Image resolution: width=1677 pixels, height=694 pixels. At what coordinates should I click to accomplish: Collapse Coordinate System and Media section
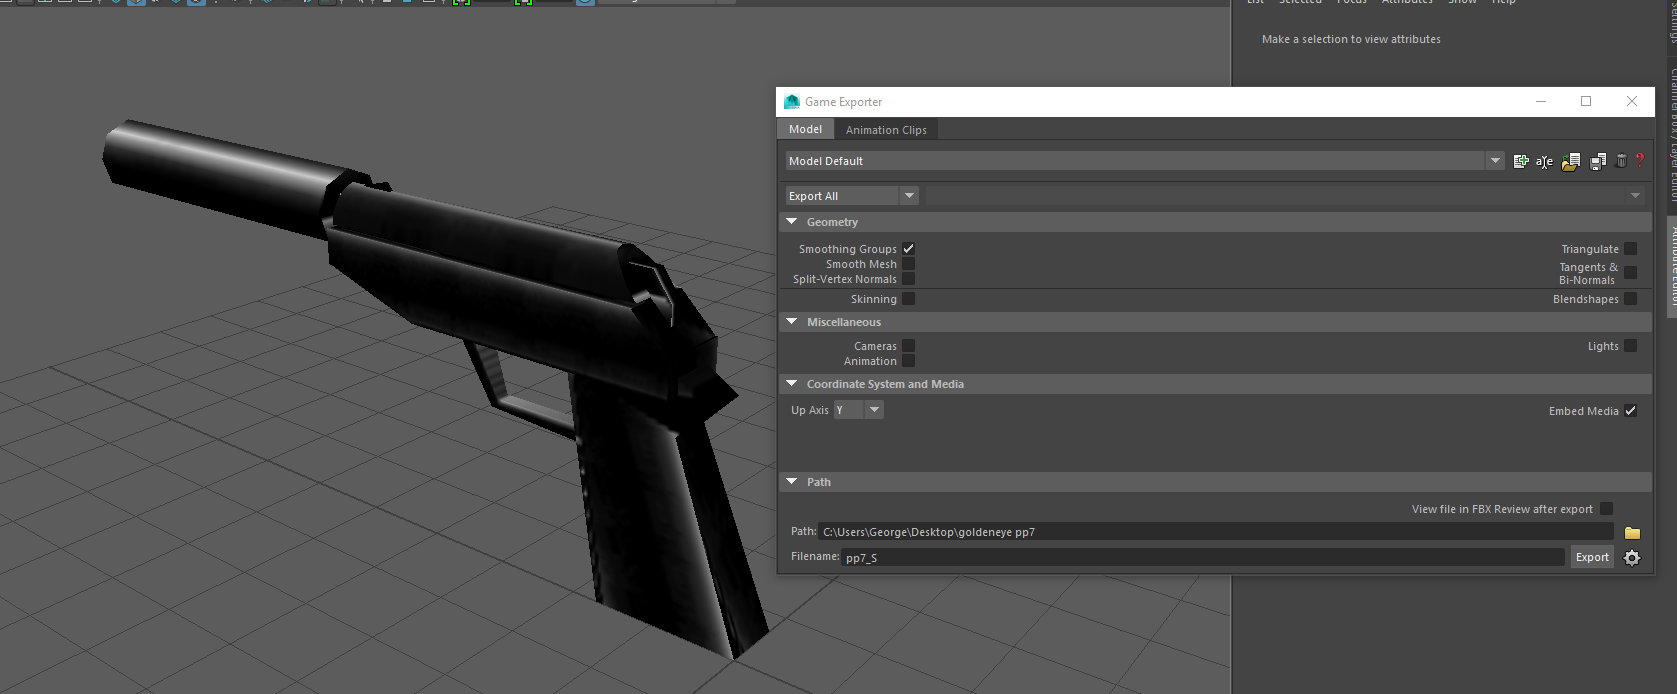792,384
